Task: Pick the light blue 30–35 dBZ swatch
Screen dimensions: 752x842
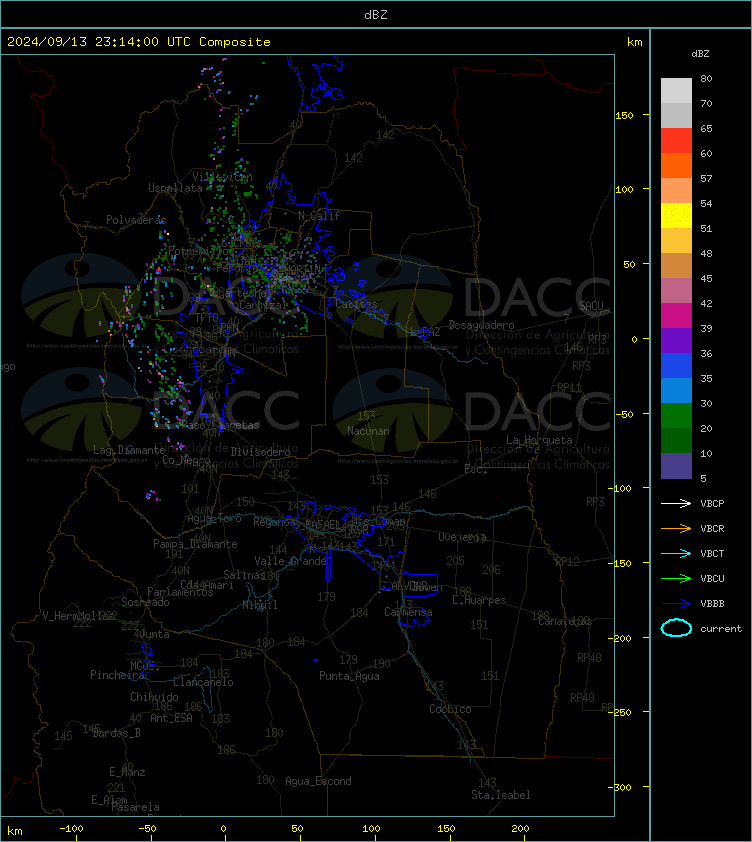Action: [x=676, y=390]
